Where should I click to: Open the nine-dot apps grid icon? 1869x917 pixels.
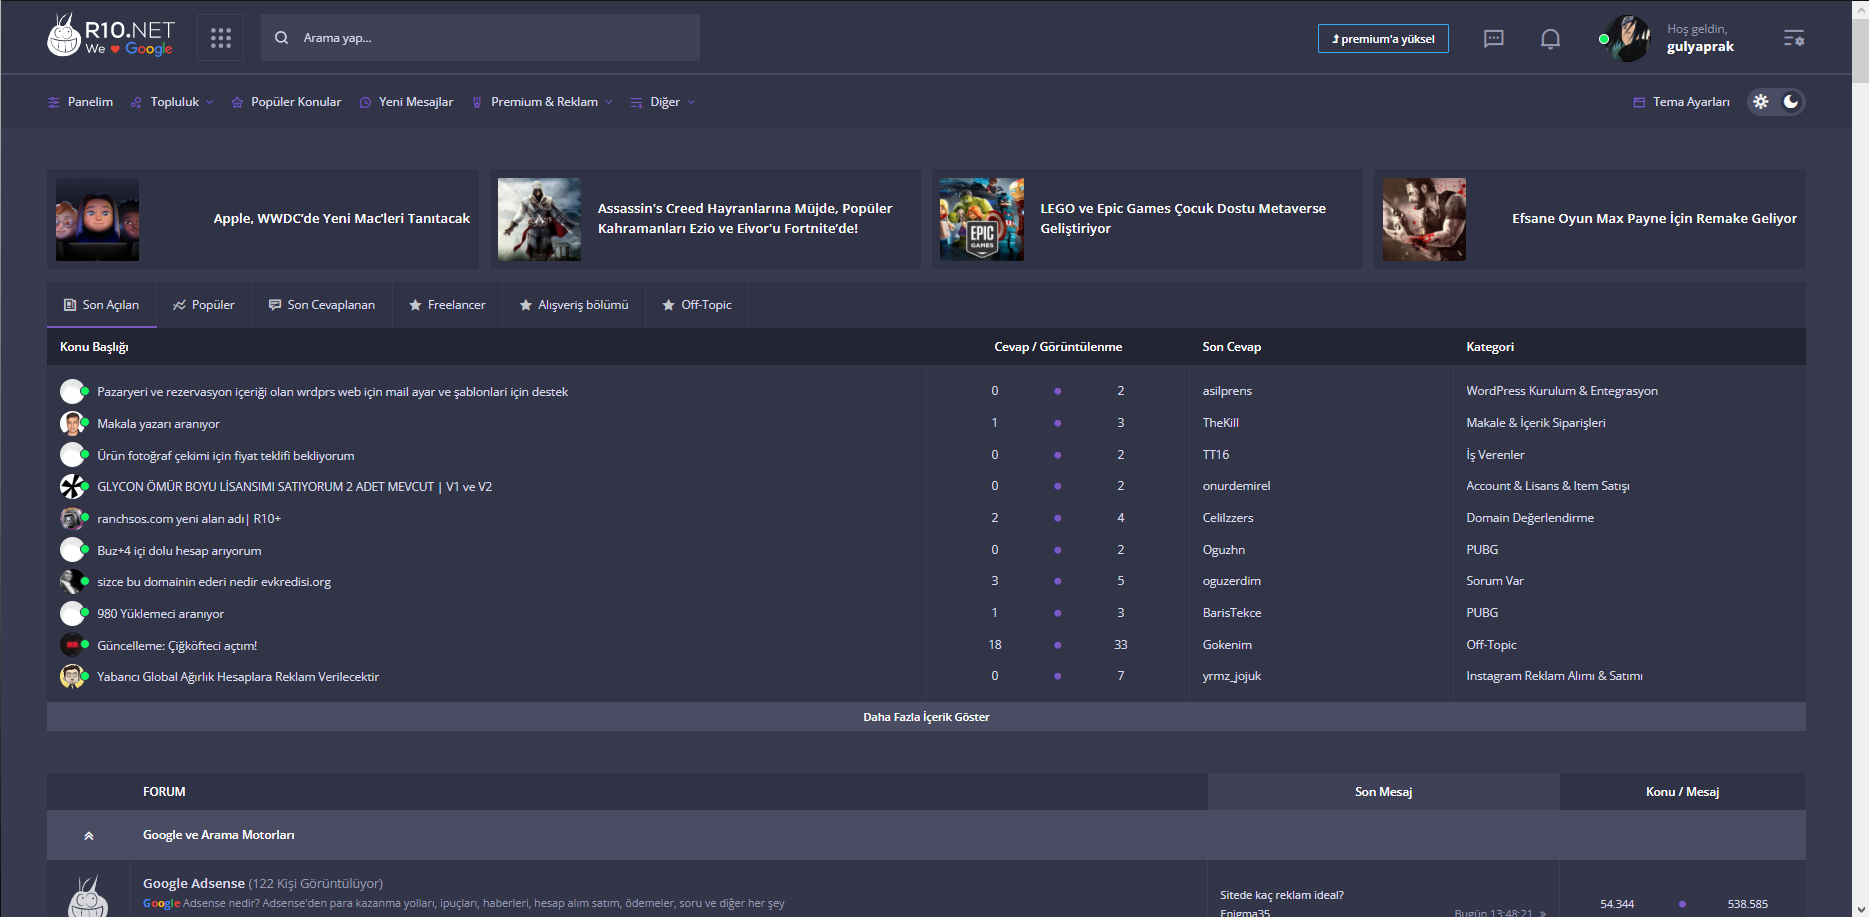click(221, 38)
